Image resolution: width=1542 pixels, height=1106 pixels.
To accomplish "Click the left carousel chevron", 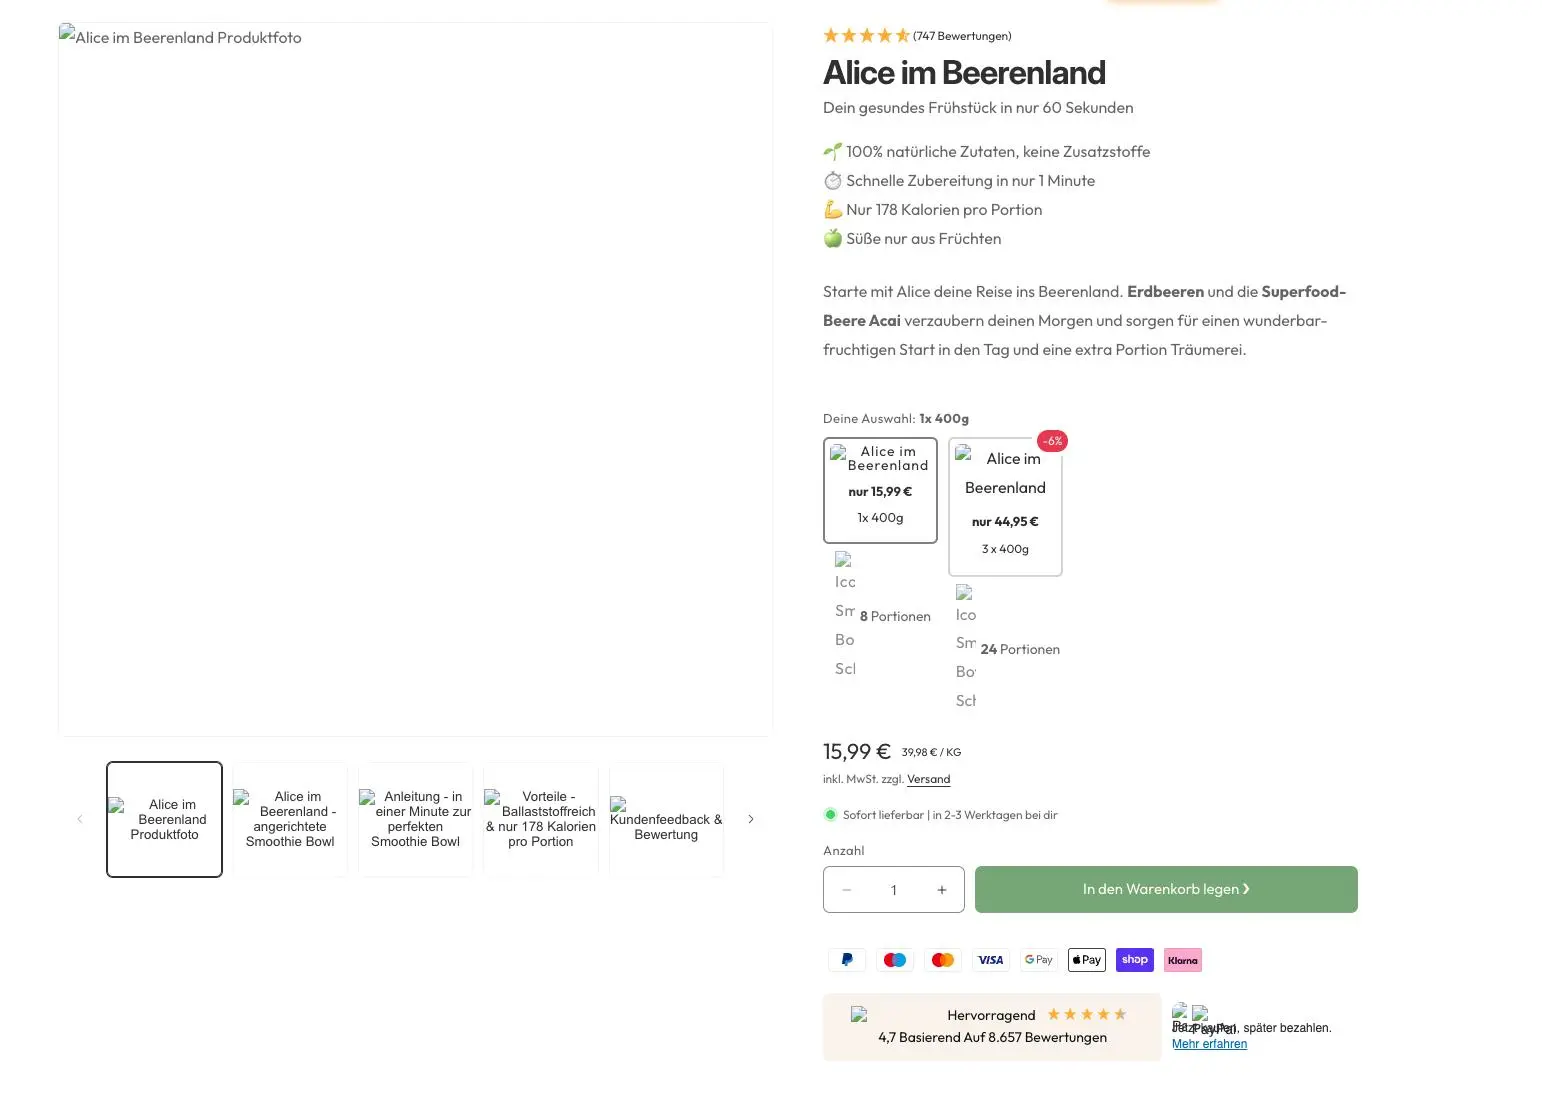I will point(80,819).
